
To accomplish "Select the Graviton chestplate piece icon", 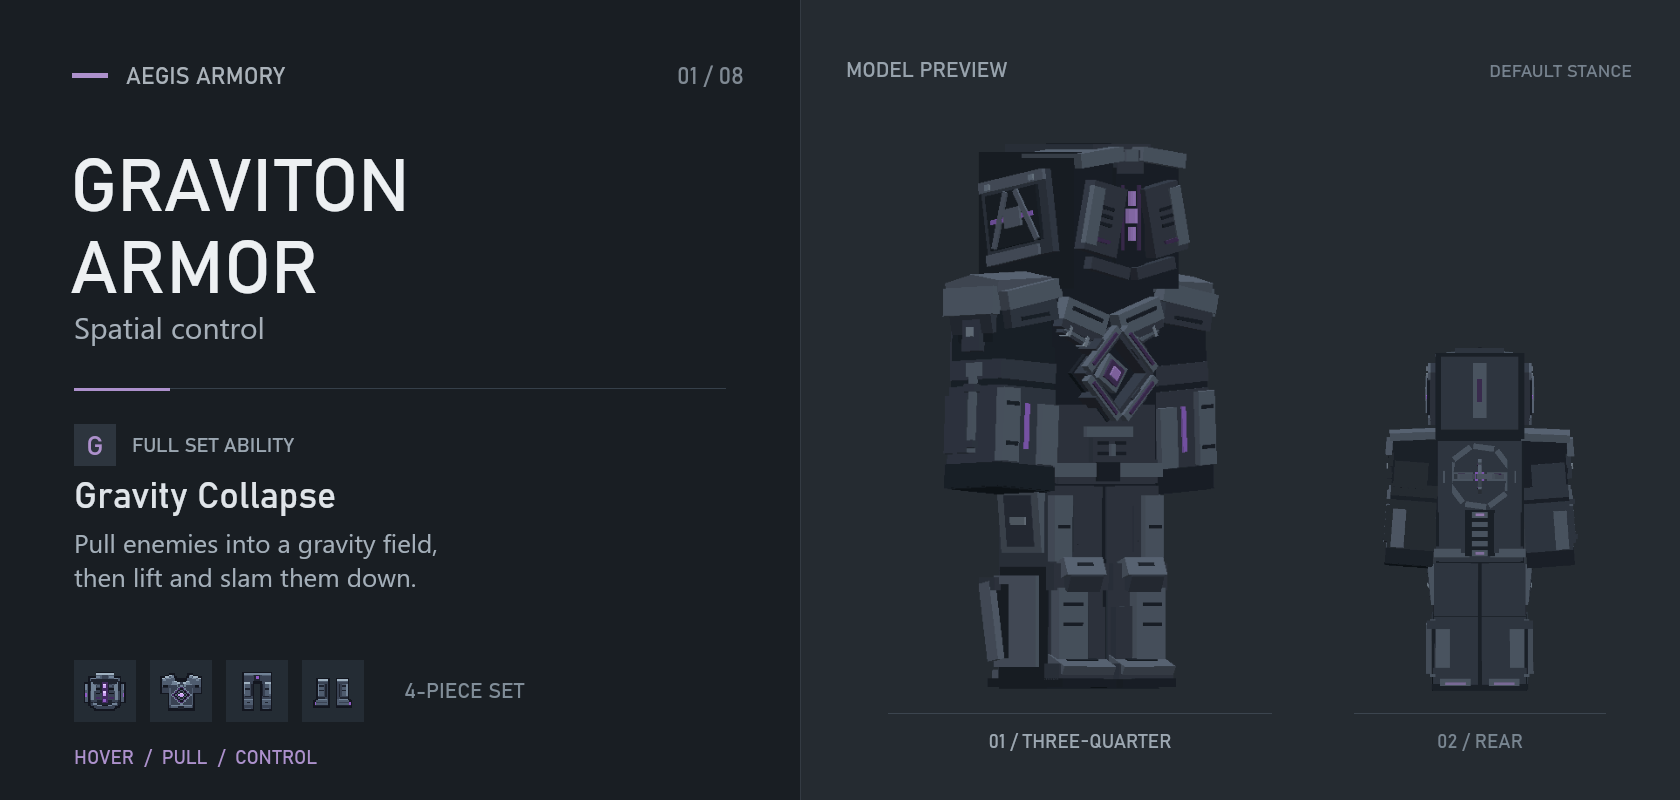I will point(181,691).
